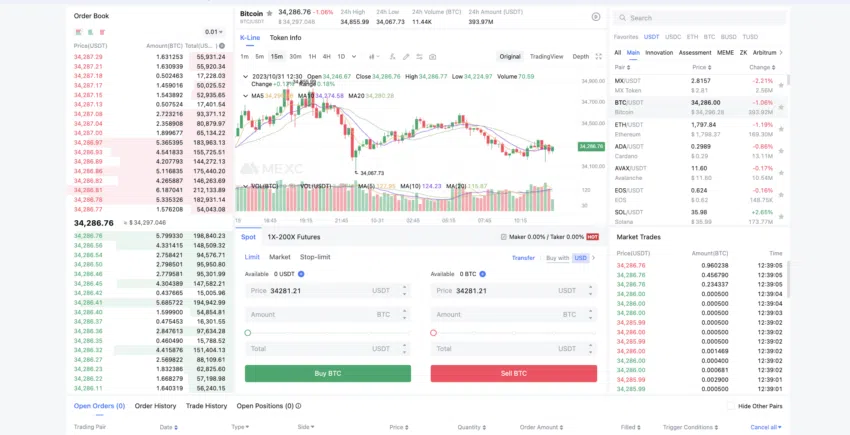
Task: Show both buys and sells order book view icon
Action: pos(79,32)
